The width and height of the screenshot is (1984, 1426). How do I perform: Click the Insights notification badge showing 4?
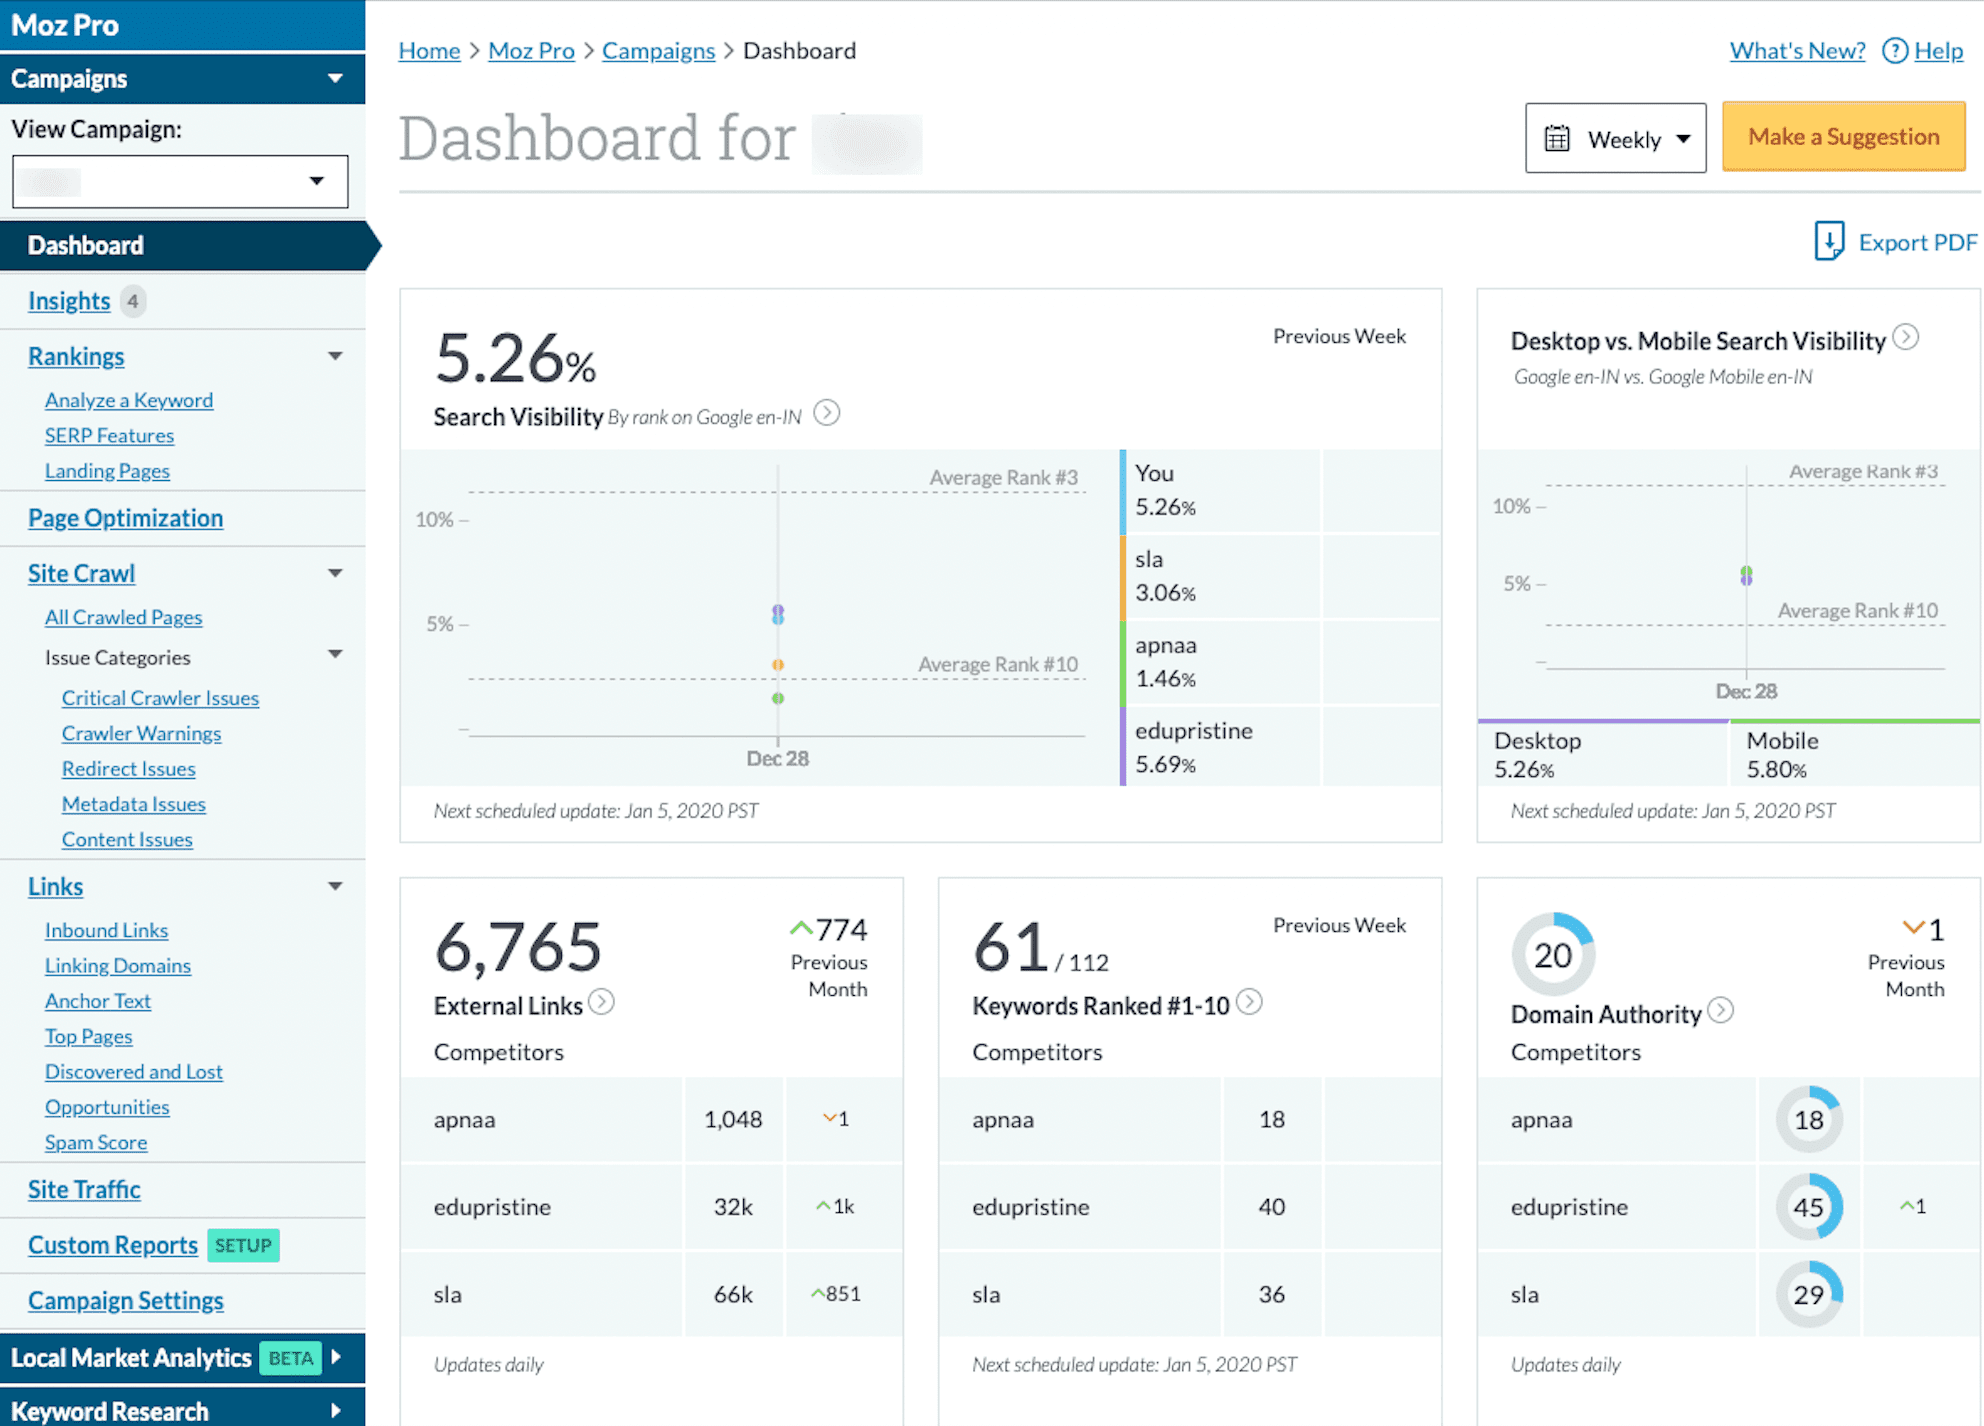tap(133, 300)
